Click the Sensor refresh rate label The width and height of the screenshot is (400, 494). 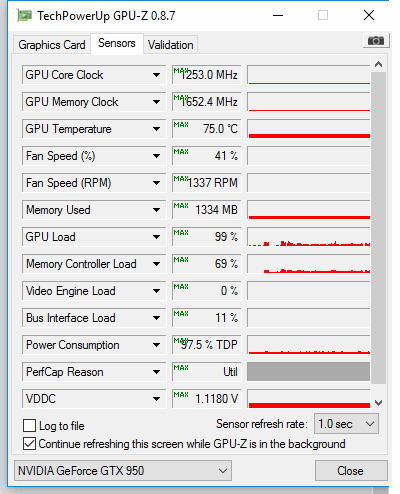click(x=262, y=424)
